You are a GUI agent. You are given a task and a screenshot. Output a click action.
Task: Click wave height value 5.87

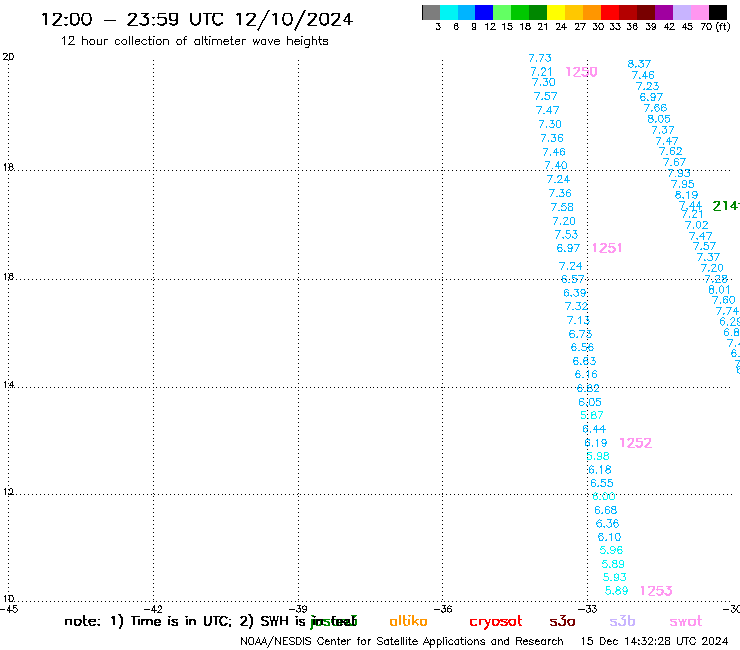(592, 415)
